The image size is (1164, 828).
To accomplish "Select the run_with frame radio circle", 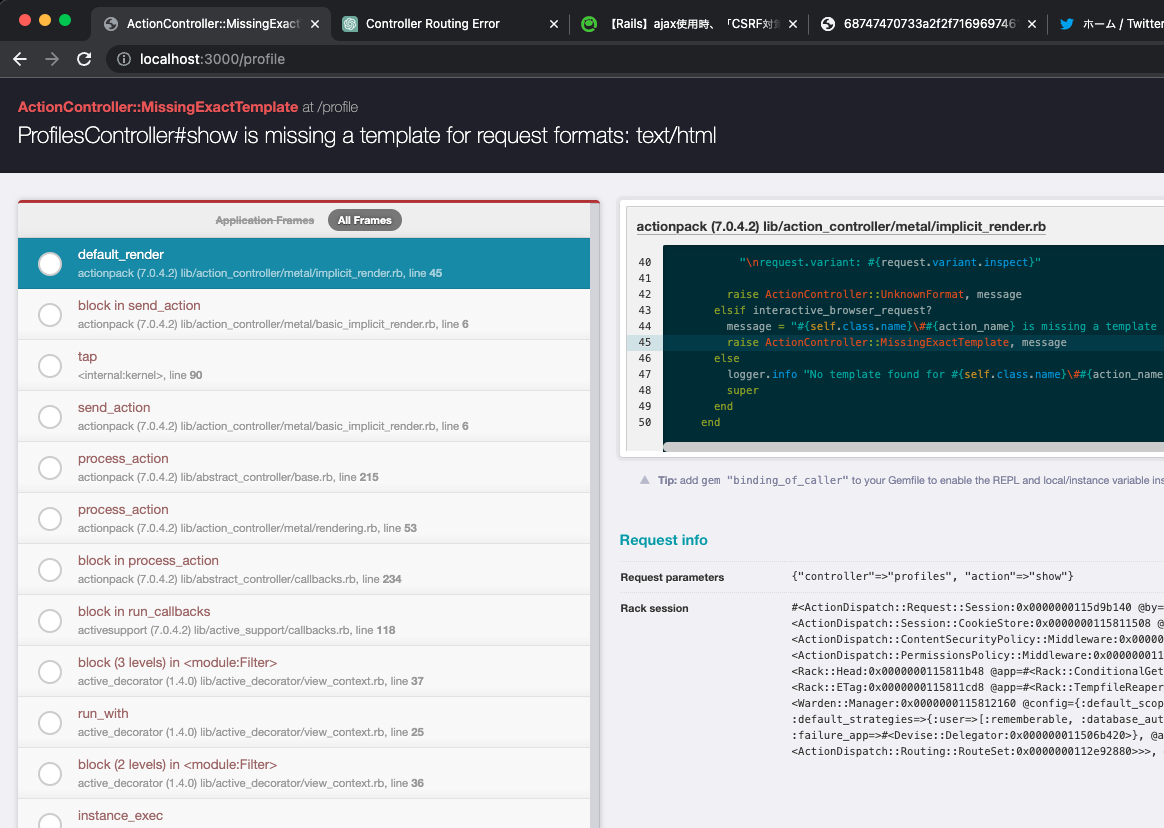I will pyautogui.click(x=50, y=723).
